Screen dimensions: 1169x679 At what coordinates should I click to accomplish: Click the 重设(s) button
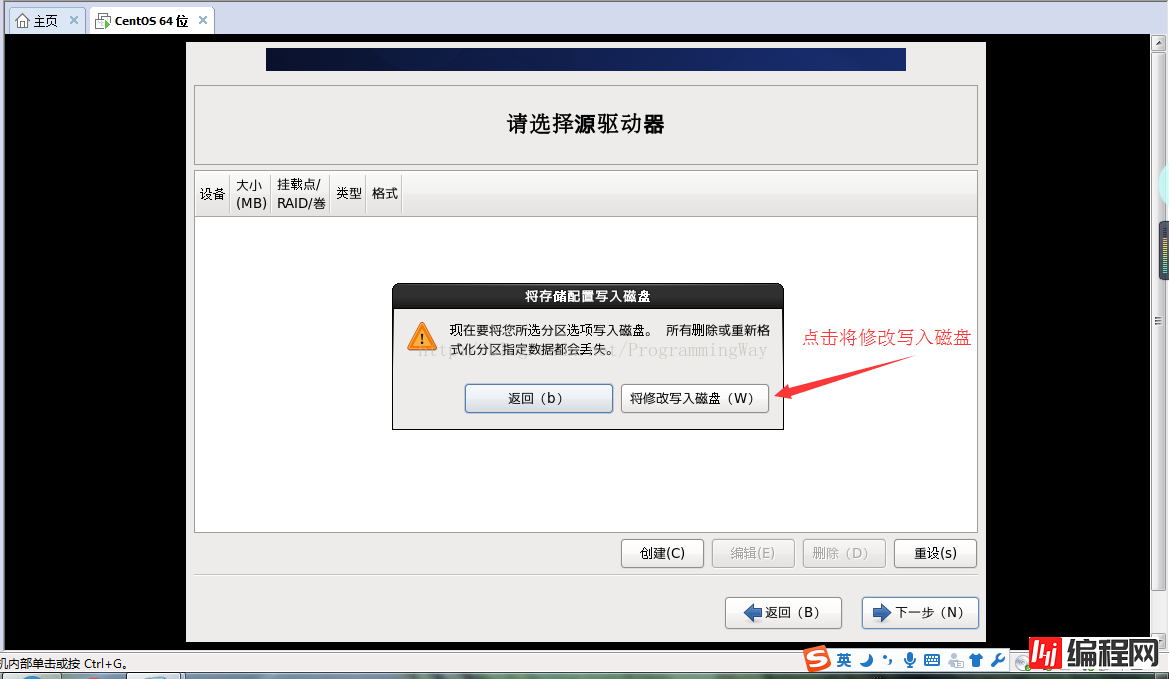point(935,553)
